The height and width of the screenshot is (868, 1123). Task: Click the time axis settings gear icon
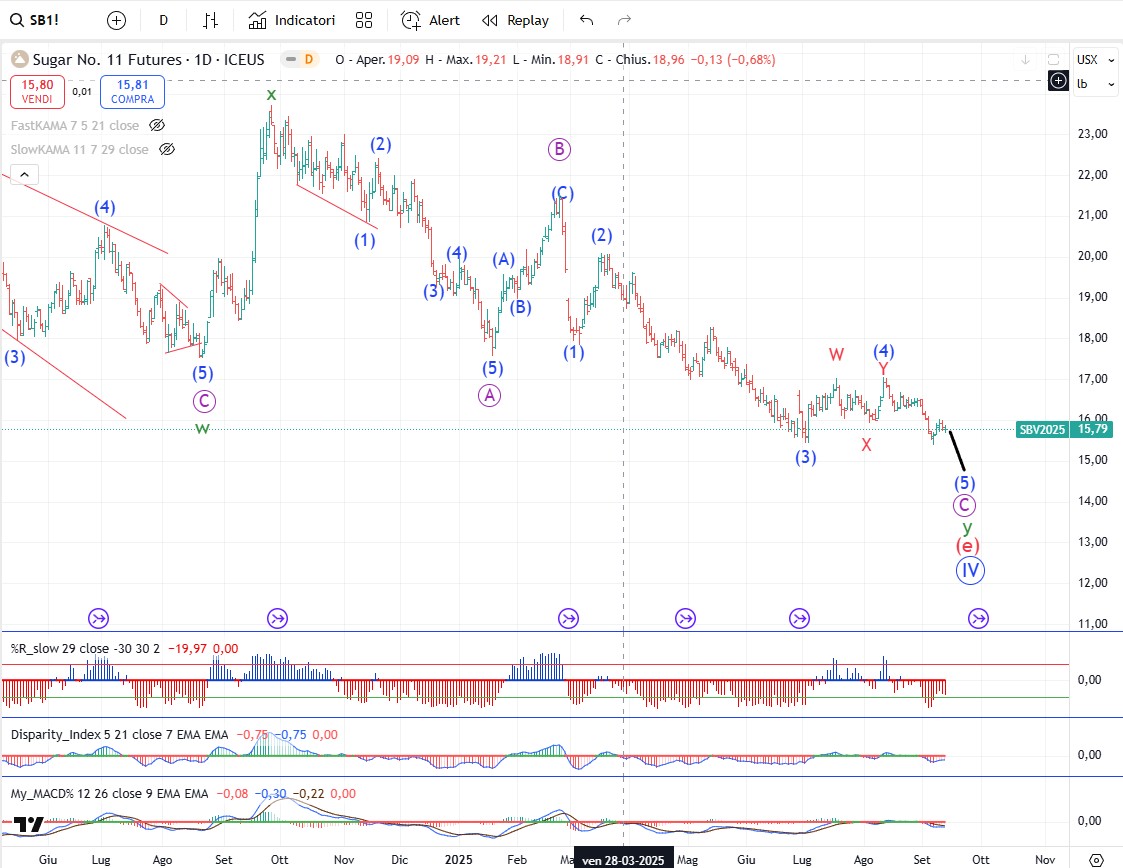(x=1096, y=859)
